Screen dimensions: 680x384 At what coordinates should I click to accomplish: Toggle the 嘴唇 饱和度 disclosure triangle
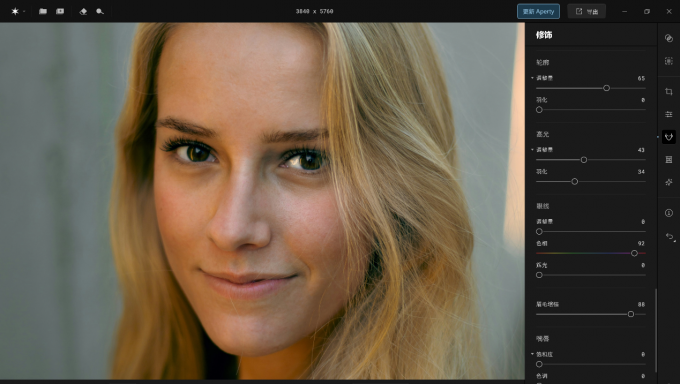coord(533,354)
